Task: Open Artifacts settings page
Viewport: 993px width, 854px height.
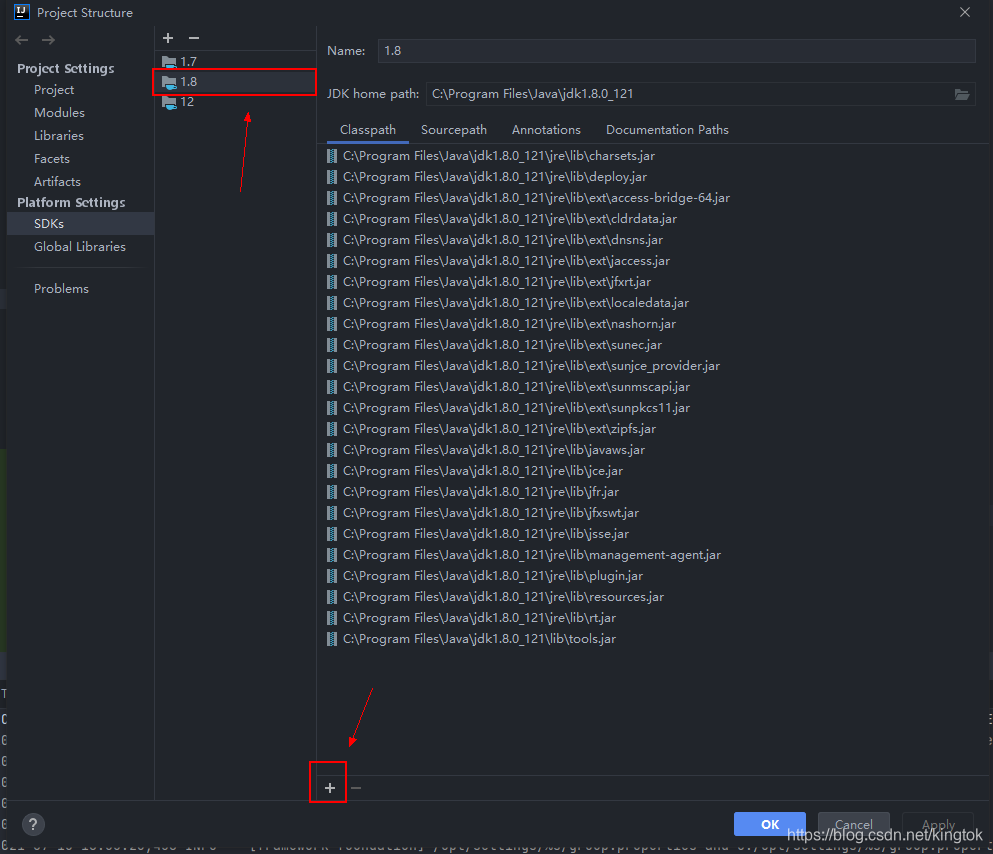Action: coord(58,182)
